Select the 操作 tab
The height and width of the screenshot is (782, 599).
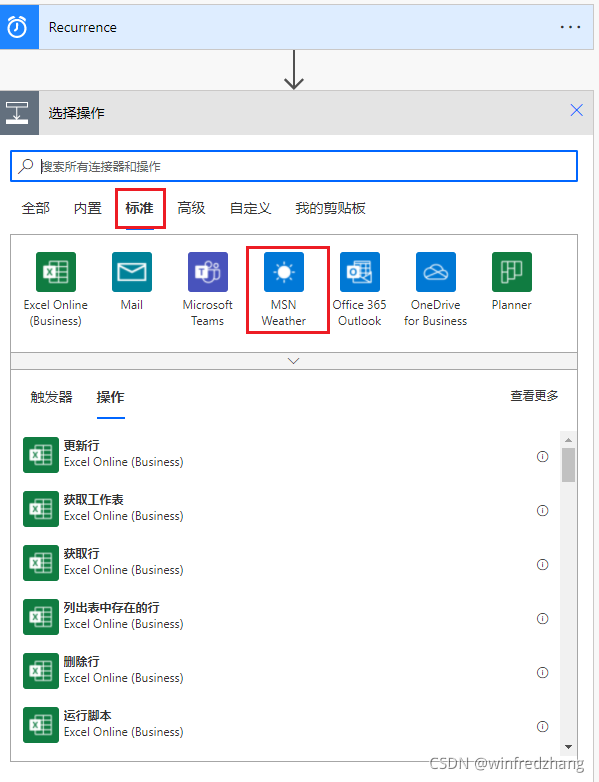(110, 397)
